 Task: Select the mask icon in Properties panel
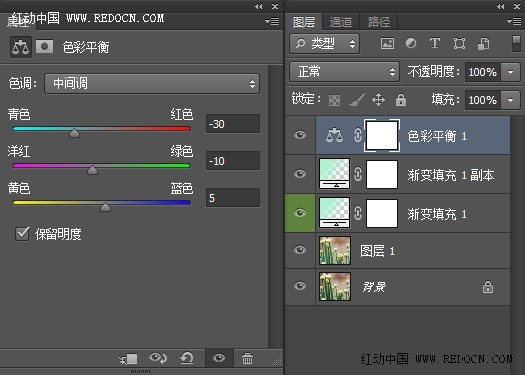[x=45, y=47]
